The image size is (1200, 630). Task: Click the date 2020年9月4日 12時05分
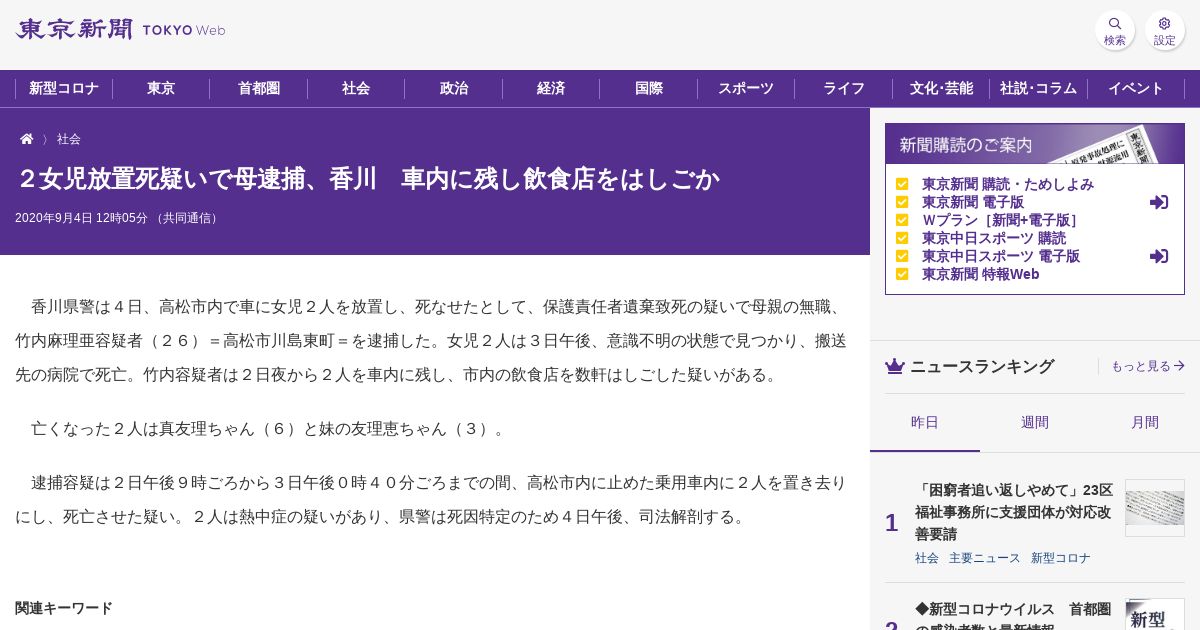click(x=81, y=218)
